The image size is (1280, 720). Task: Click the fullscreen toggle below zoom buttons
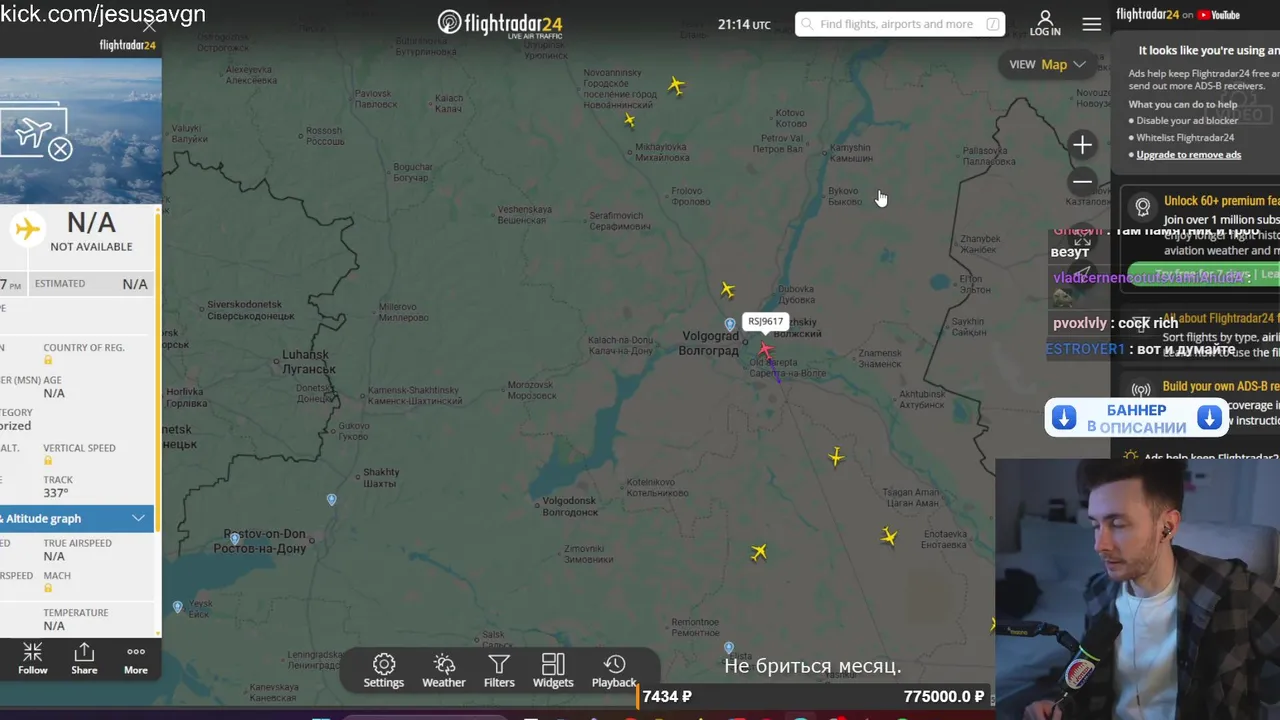[1082, 238]
